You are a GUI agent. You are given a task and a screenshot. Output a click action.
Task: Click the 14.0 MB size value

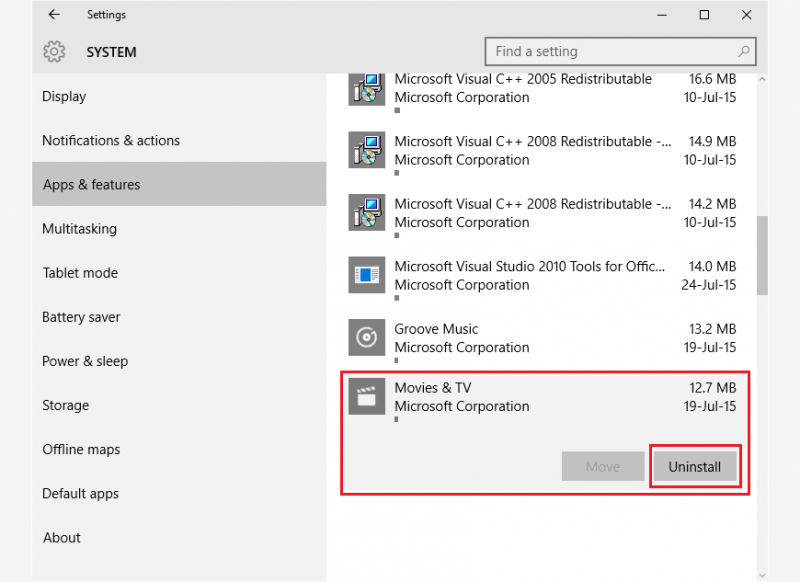(x=712, y=266)
